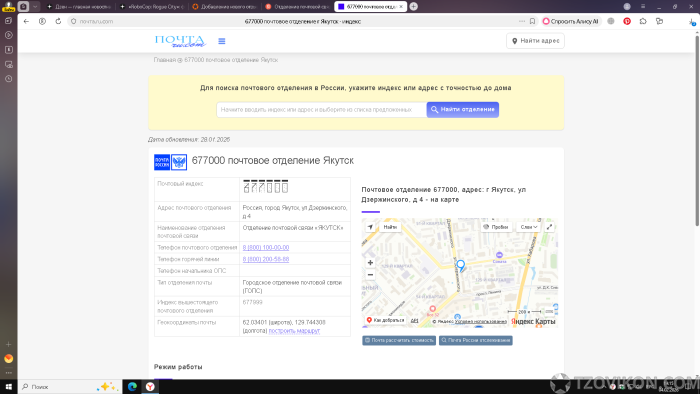700x394 pixels.
Task: Click the map geolocation arrow button
Action: [x=370, y=227]
